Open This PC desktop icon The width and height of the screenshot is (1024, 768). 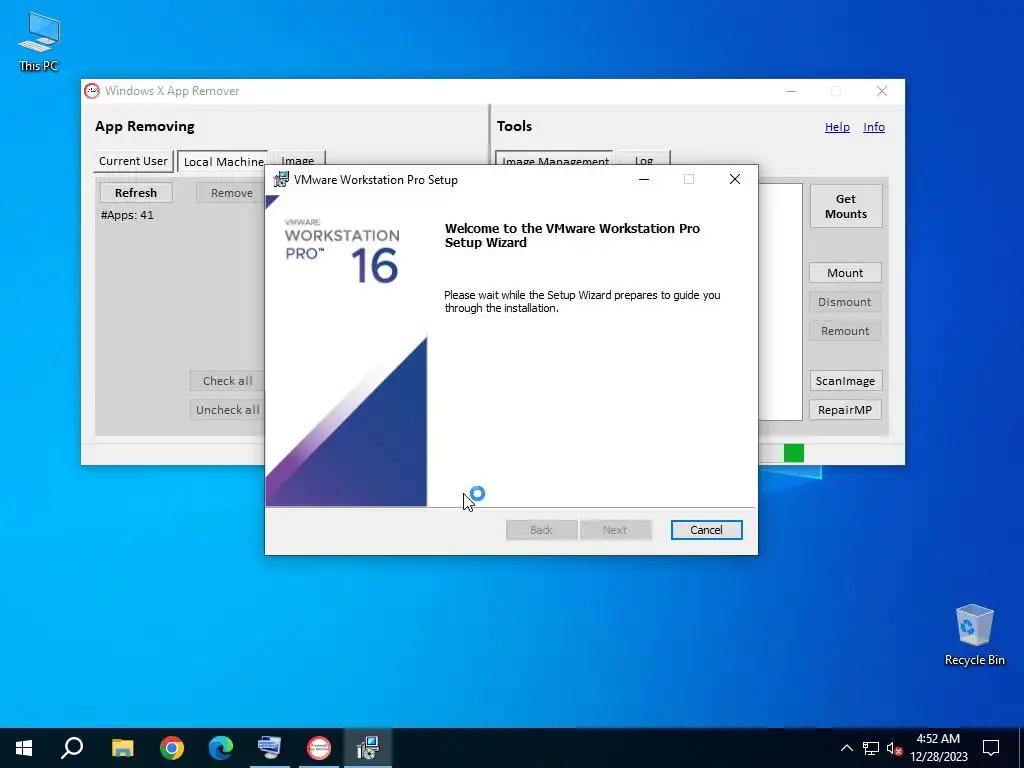point(39,42)
